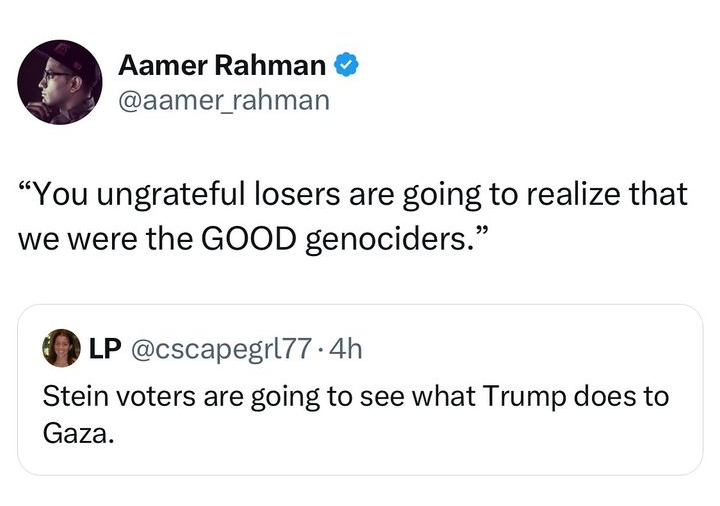Open Aamer Rahman's round profile picture
This screenshot has height=506, width=720.
pos(60,82)
